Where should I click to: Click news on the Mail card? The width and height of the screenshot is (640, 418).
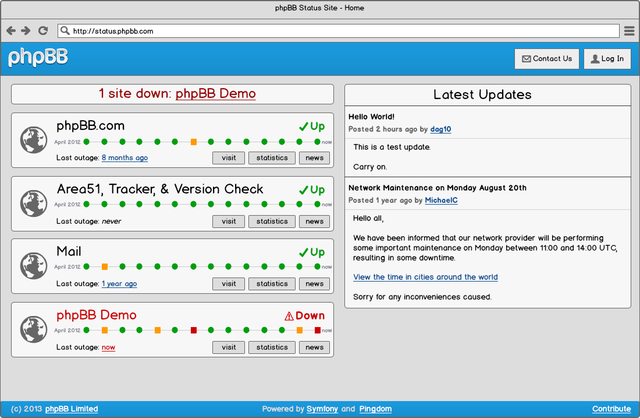click(314, 284)
